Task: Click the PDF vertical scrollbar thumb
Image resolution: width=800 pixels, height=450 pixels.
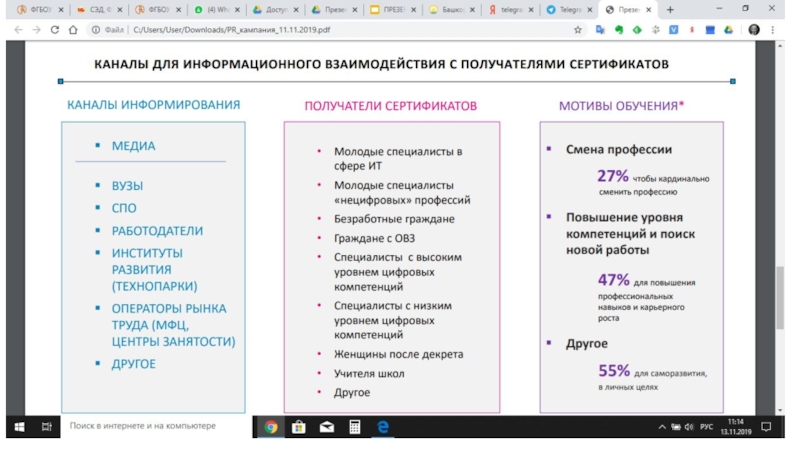Action: click(780, 297)
